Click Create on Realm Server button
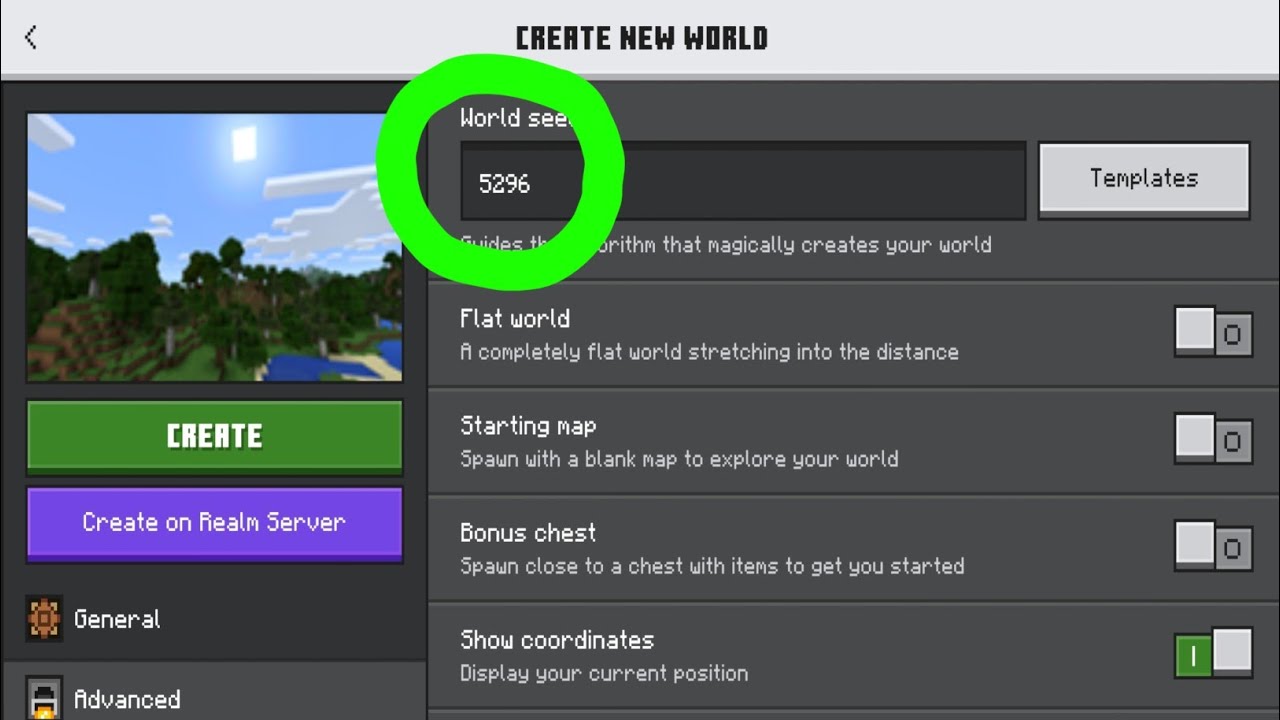 [214, 523]
